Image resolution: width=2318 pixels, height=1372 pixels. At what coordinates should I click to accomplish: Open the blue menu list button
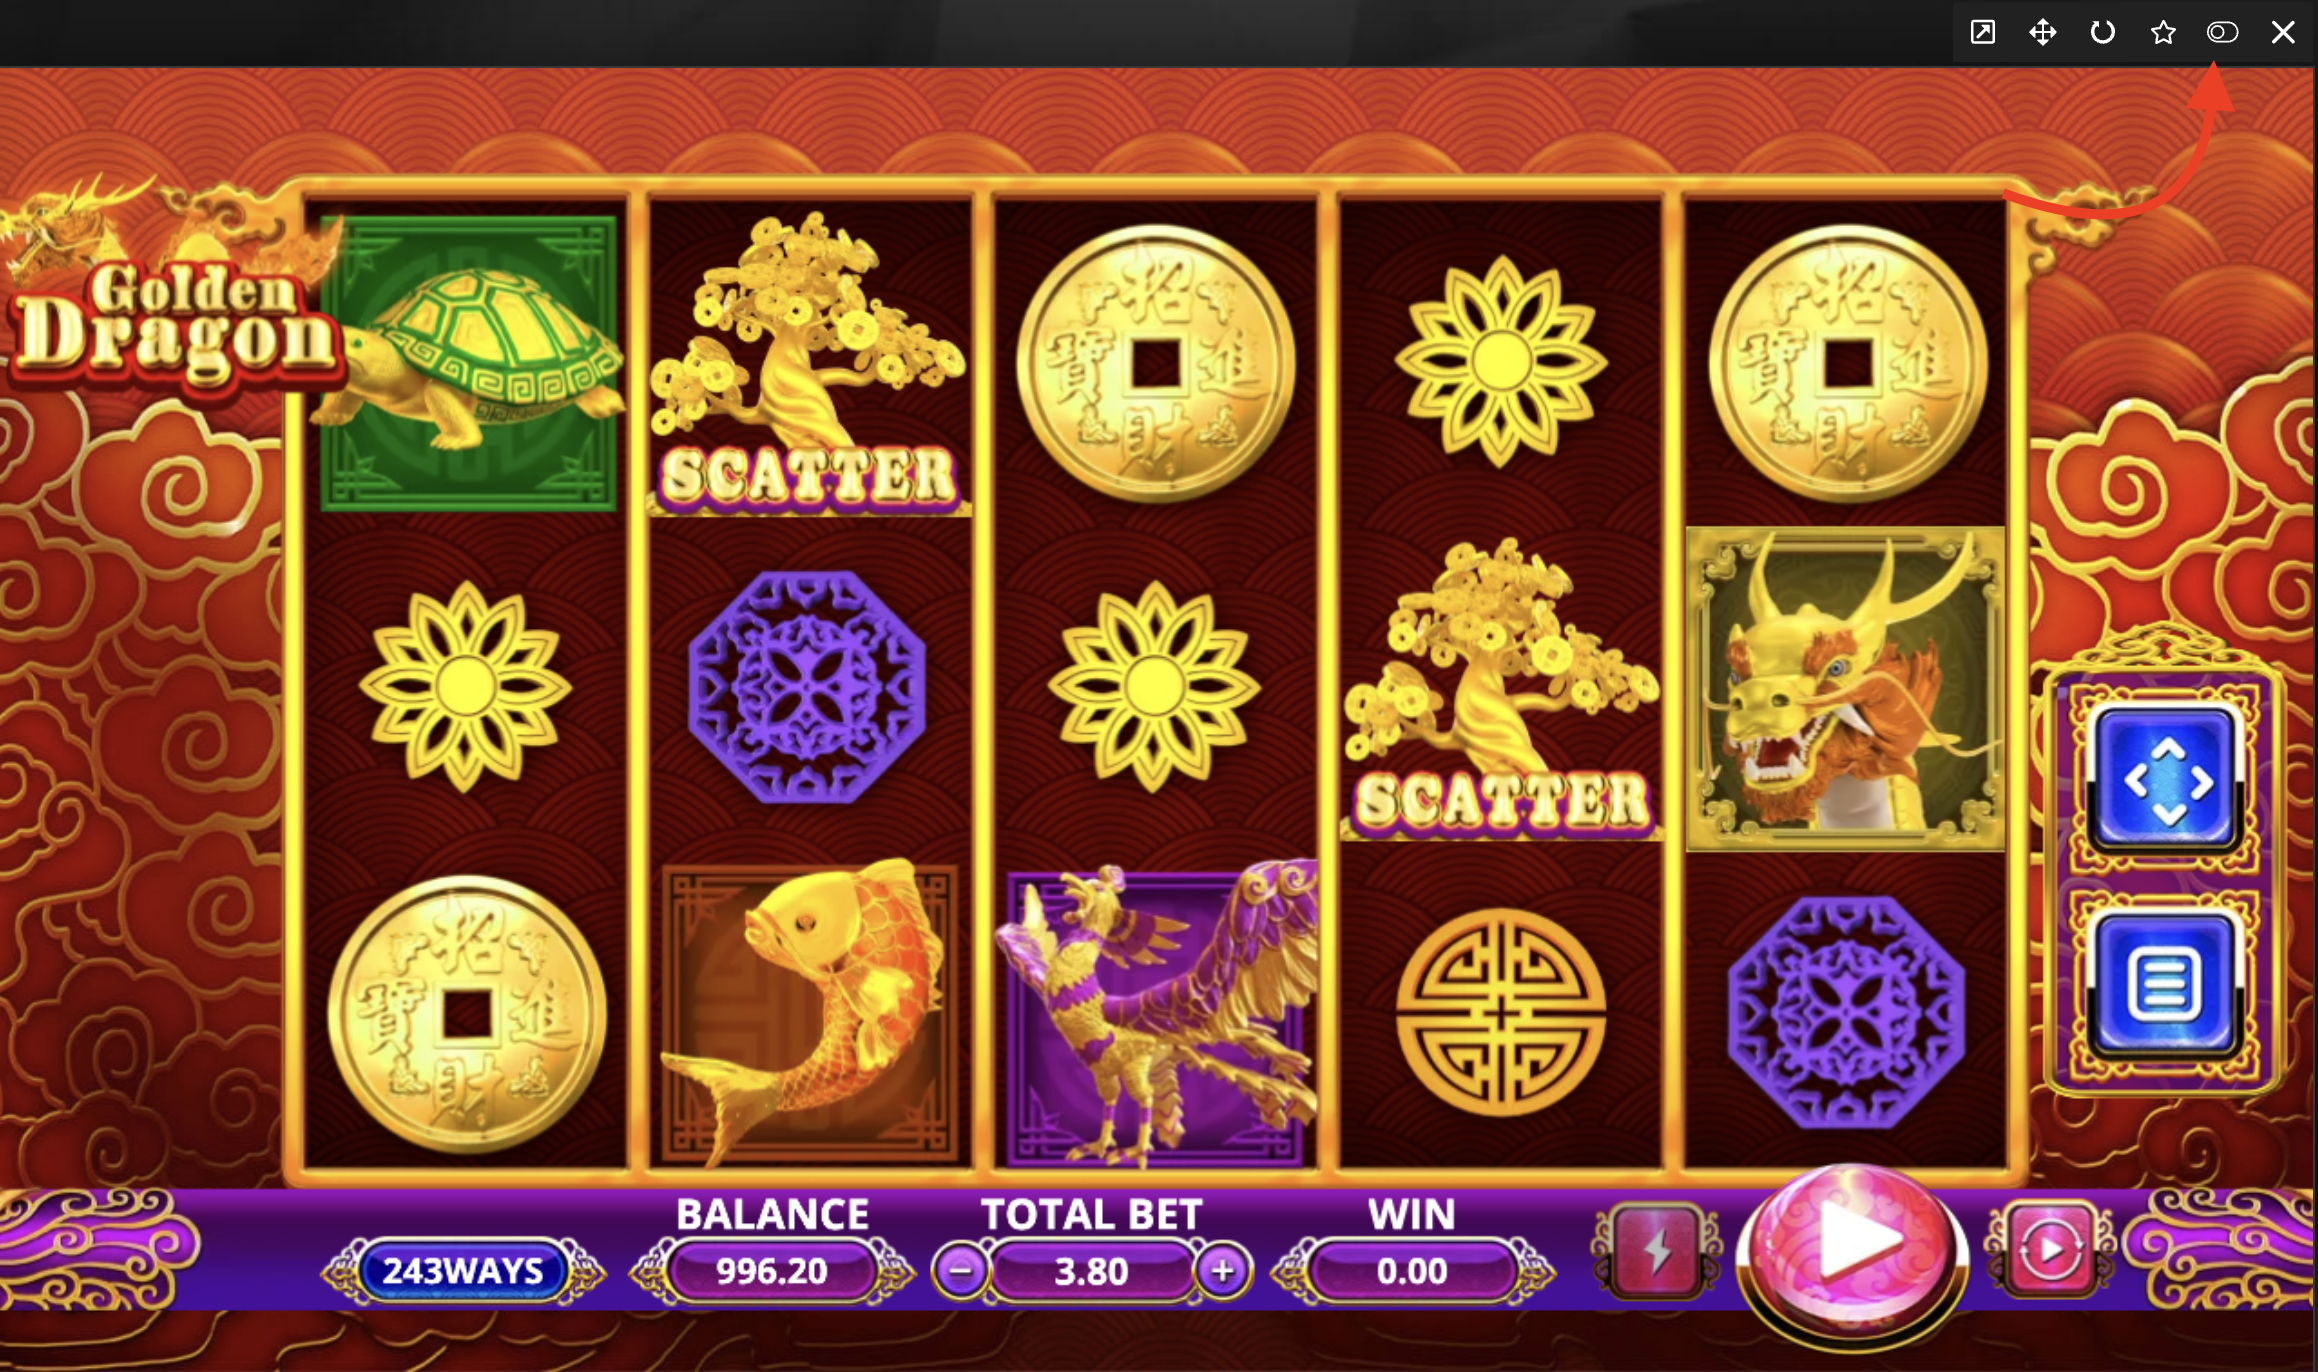click(2164, 985)
